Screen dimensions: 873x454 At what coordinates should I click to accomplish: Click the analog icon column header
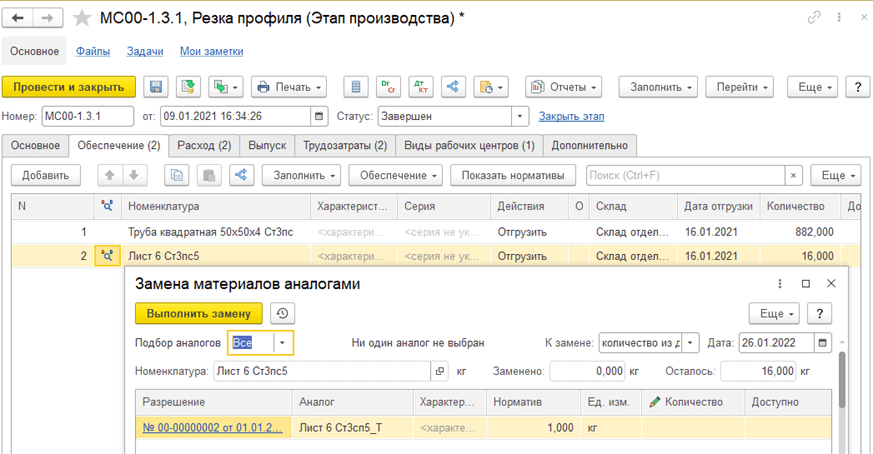[107, 206]
